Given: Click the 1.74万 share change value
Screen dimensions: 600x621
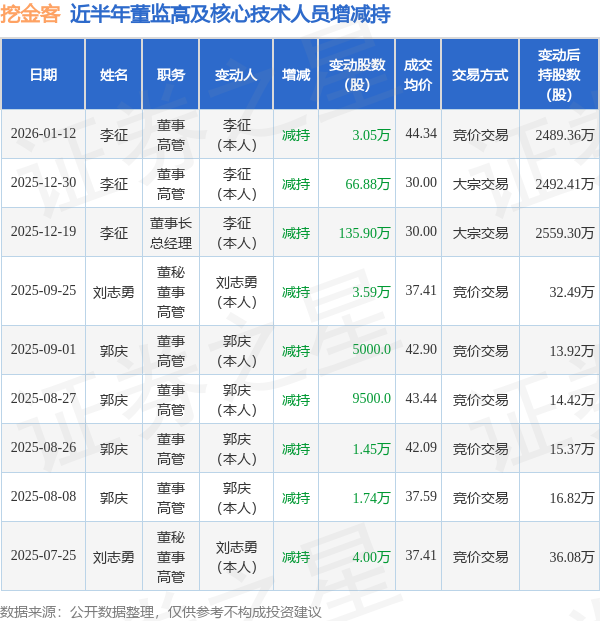Looking at the screenshot, I should (x=371, y=499).
